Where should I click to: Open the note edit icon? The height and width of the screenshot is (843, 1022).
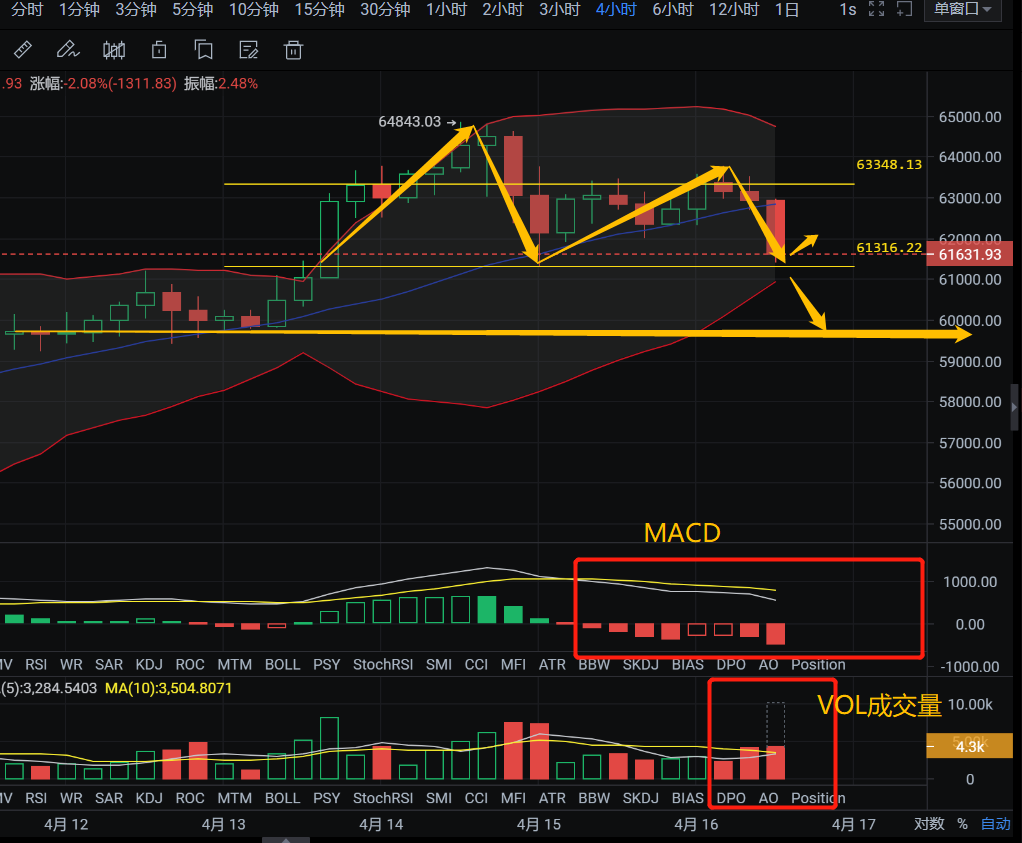[249, 50]
